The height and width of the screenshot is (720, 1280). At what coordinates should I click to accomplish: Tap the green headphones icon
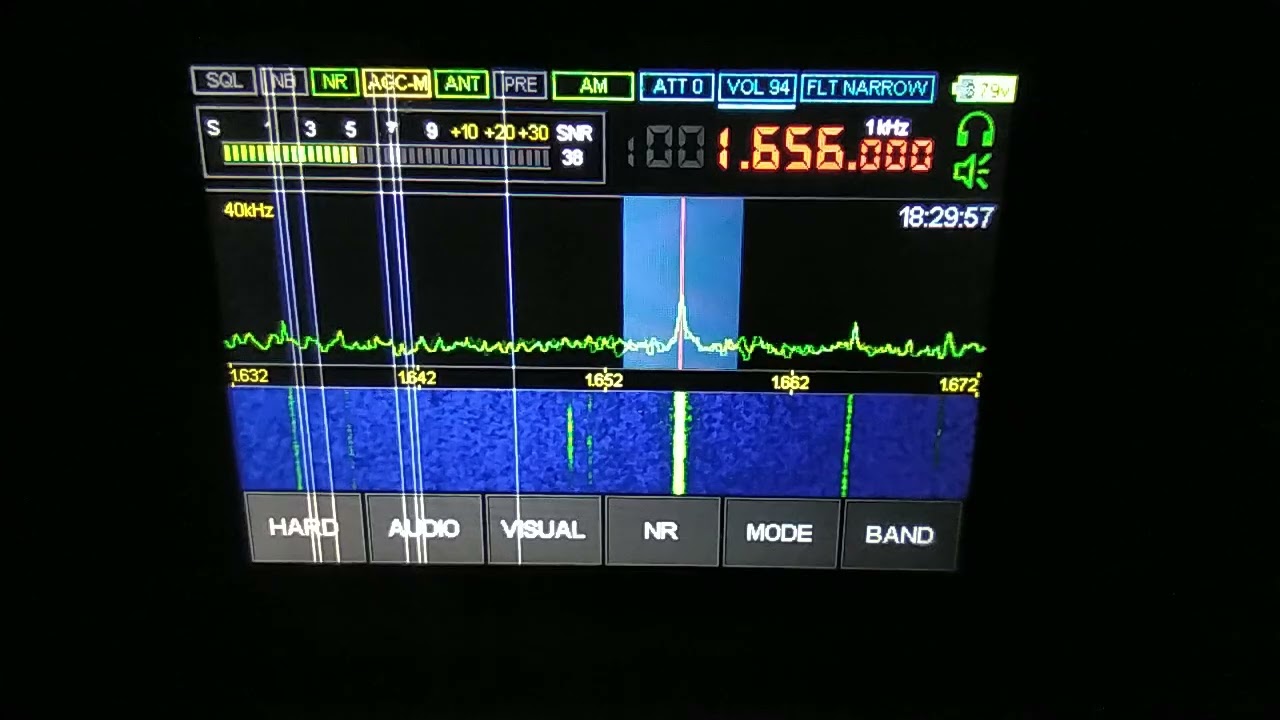coord(975,131)
